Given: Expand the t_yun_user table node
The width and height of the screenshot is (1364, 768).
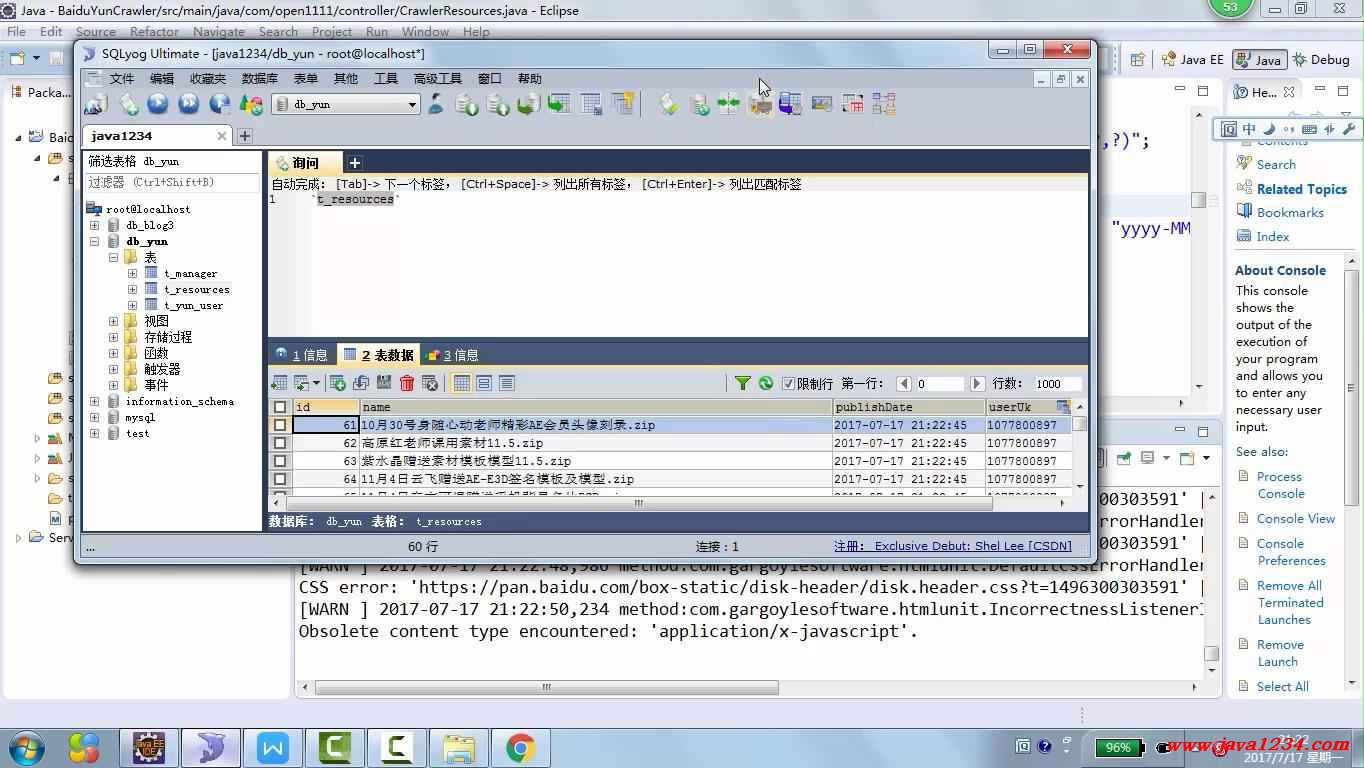Looking at the screenshot, I should [x=132, y=305].
